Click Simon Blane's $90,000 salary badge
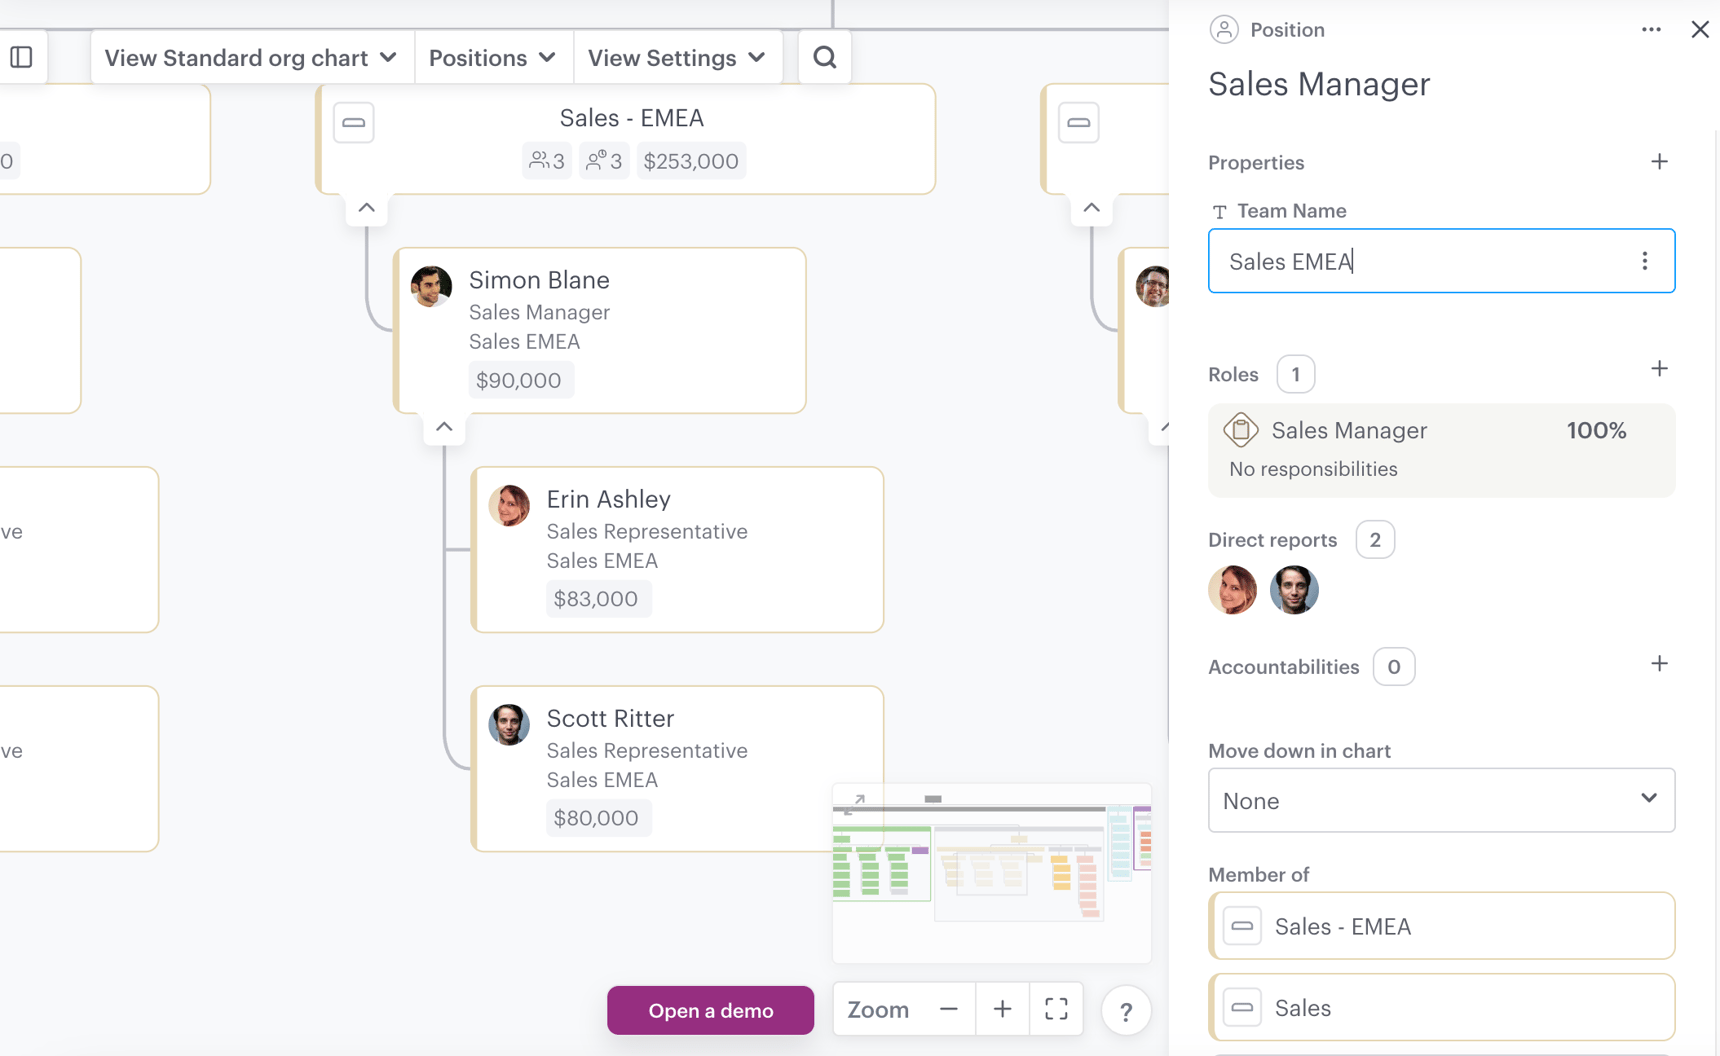This screenshot has width=1720, height=1056. click(519, 380)
